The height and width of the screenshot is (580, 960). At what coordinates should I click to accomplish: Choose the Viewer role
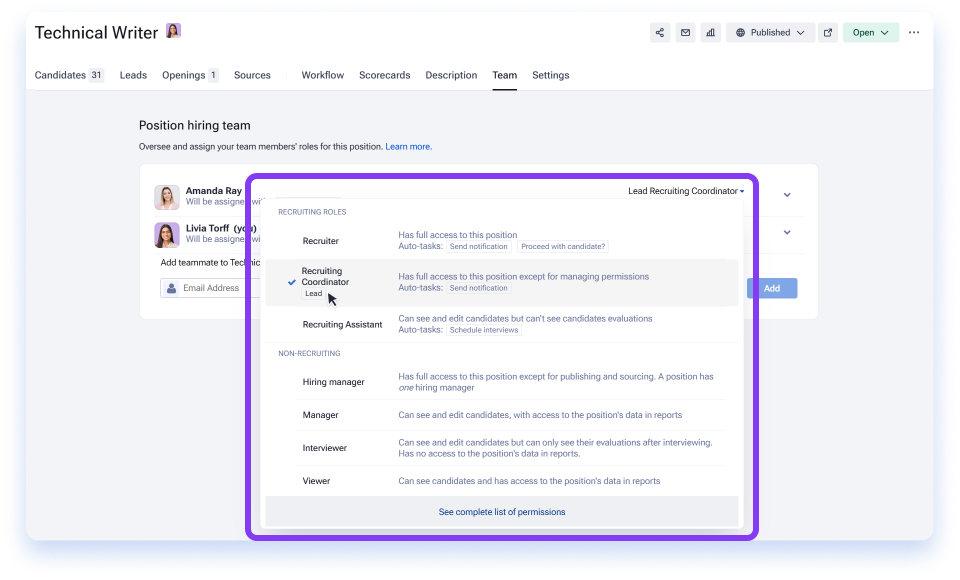coord(501,481)
